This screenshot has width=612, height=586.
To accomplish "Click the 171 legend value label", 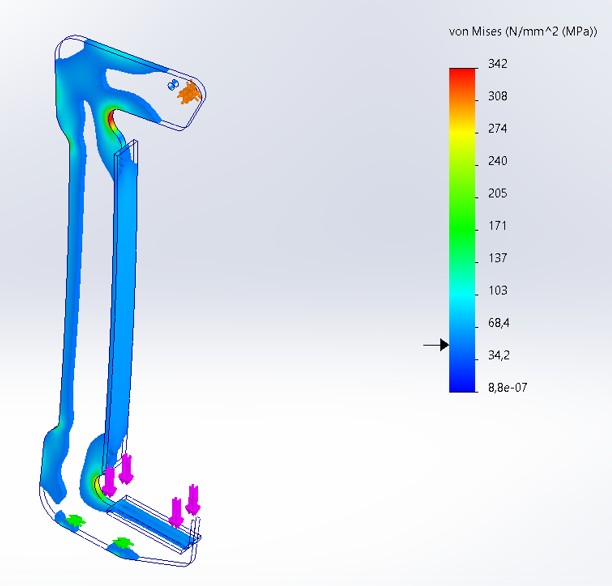I will tap(497, 226).
